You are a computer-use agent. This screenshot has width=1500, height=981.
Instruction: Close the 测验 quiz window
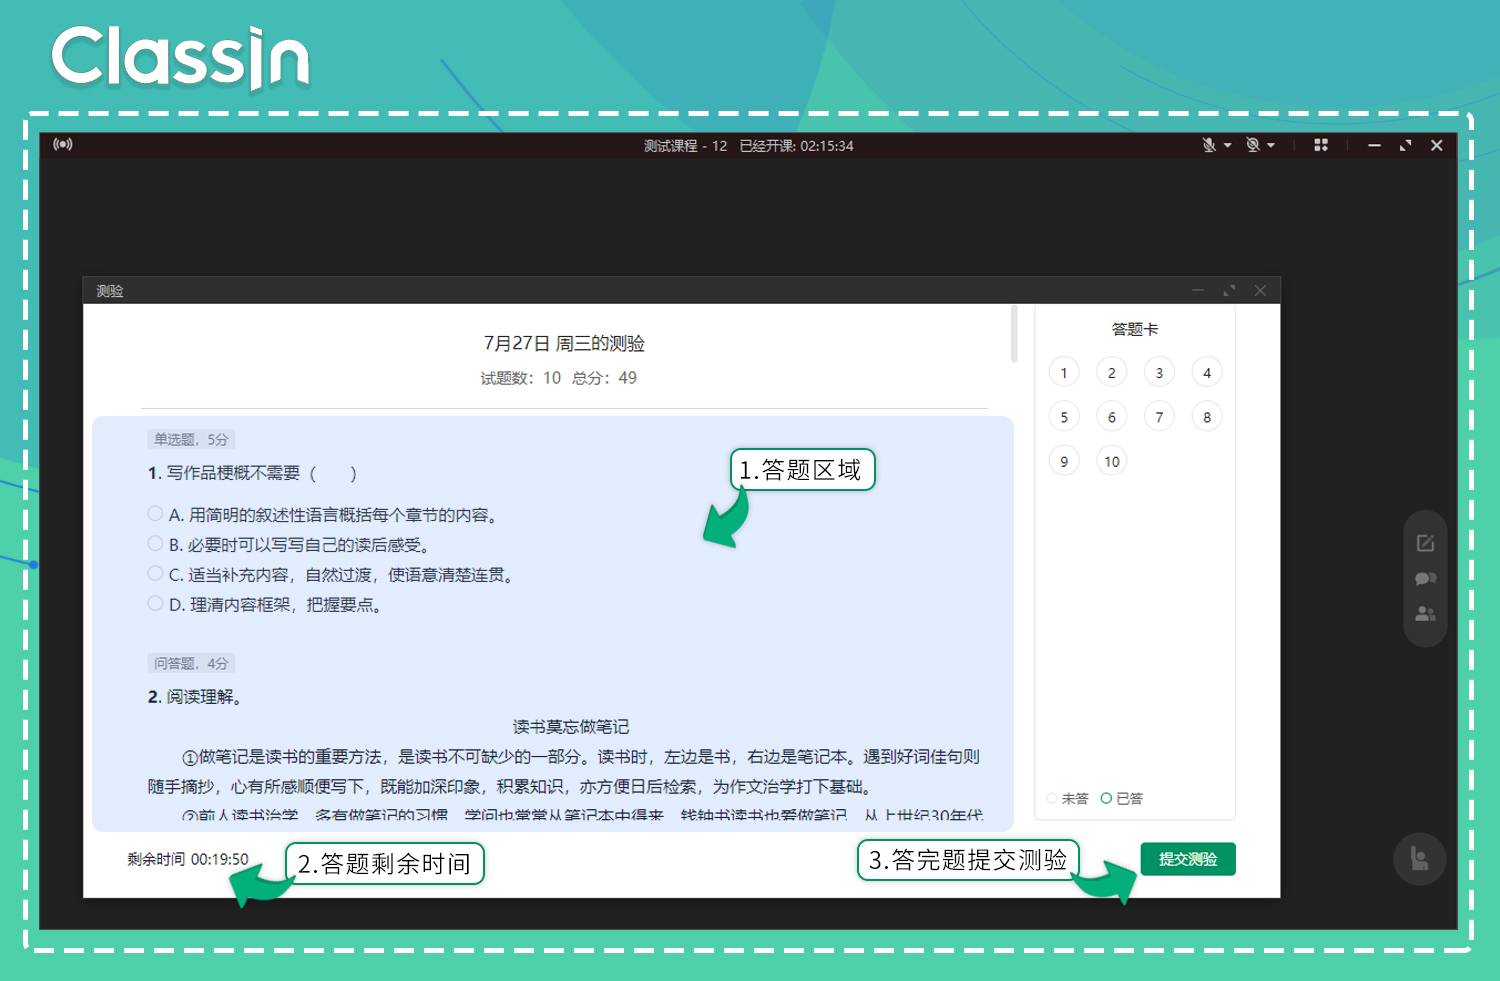[x=1260, y=290]
